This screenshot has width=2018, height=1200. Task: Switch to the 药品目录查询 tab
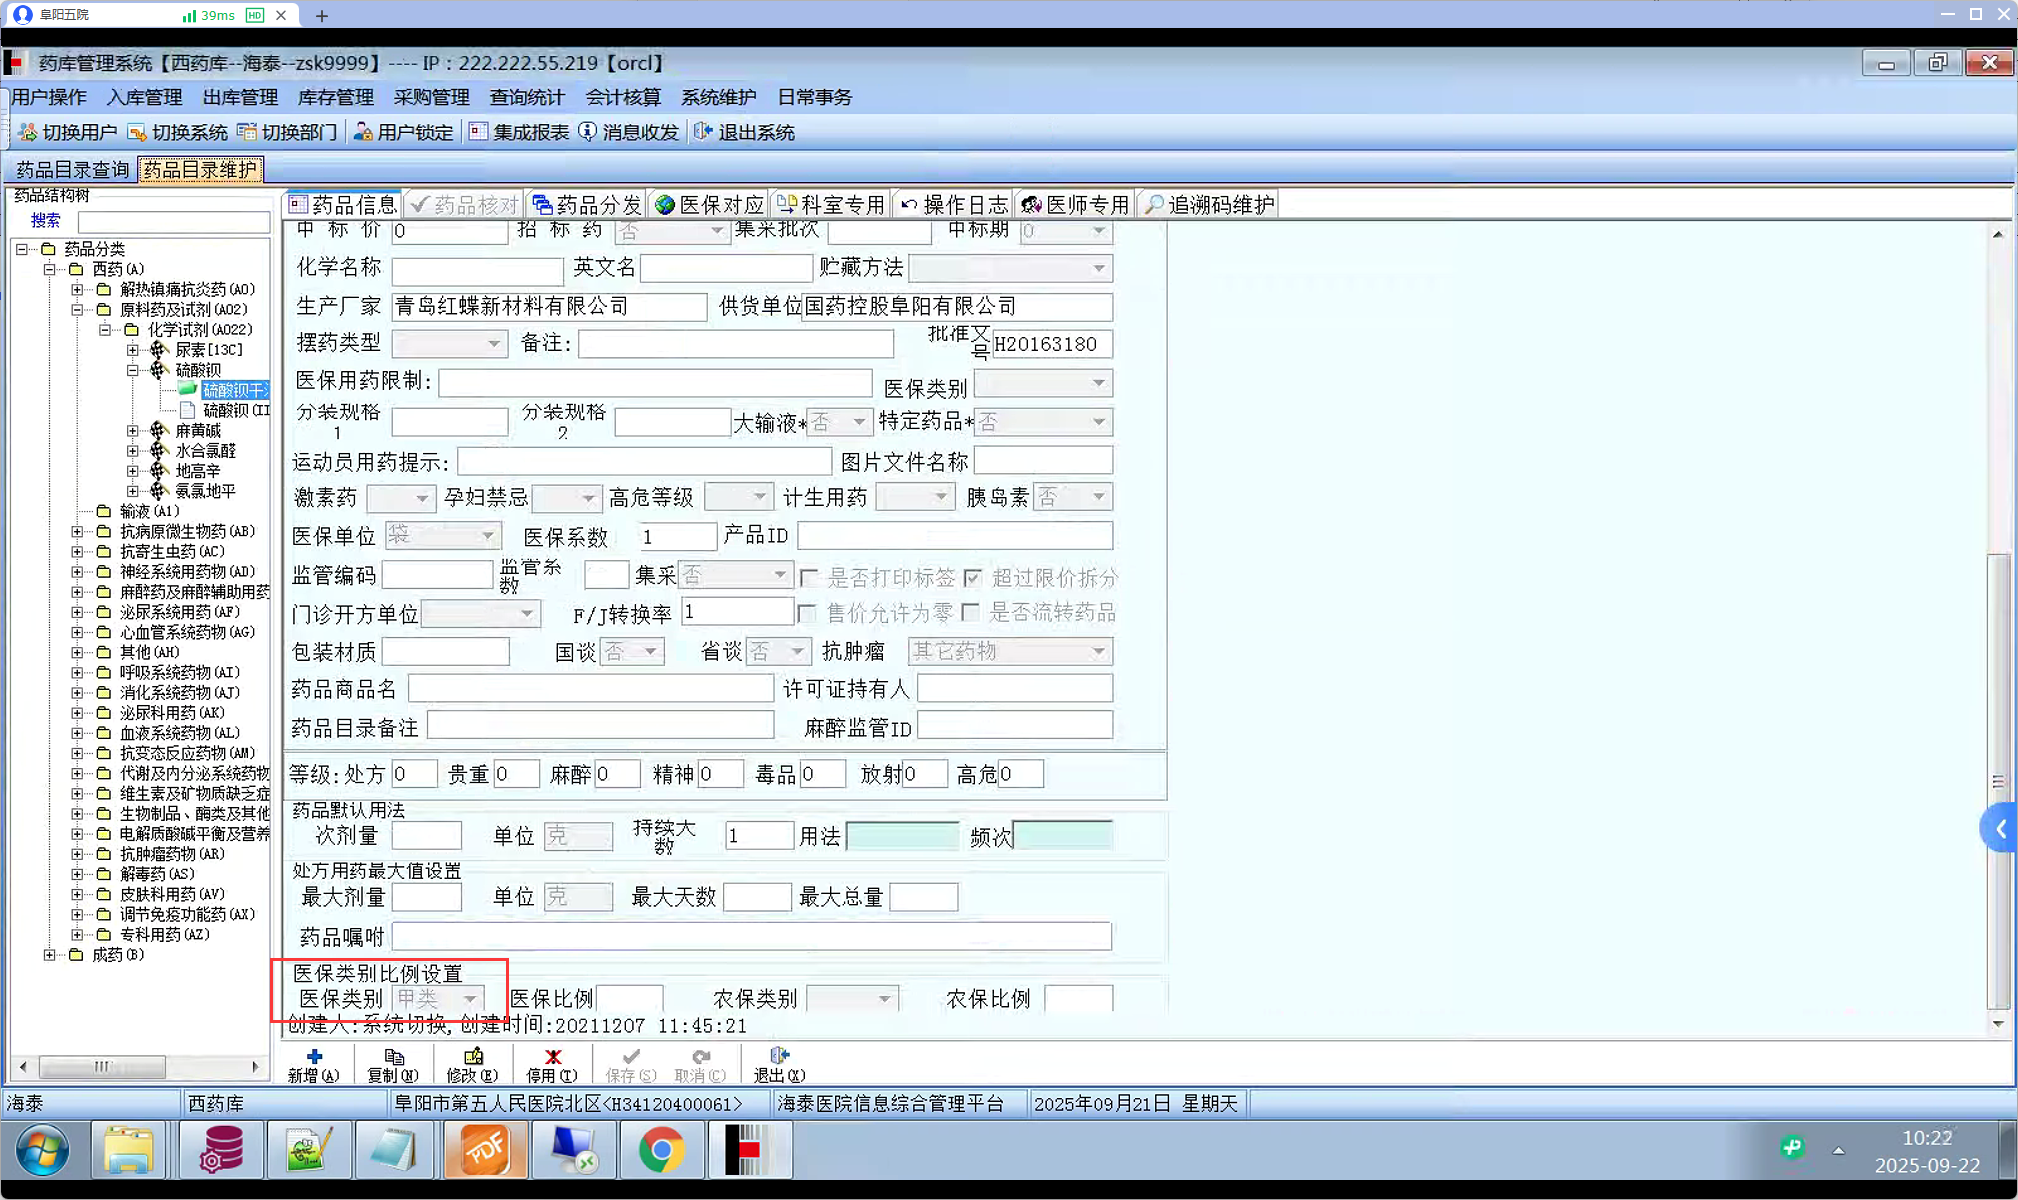click(x=72, y=169)
